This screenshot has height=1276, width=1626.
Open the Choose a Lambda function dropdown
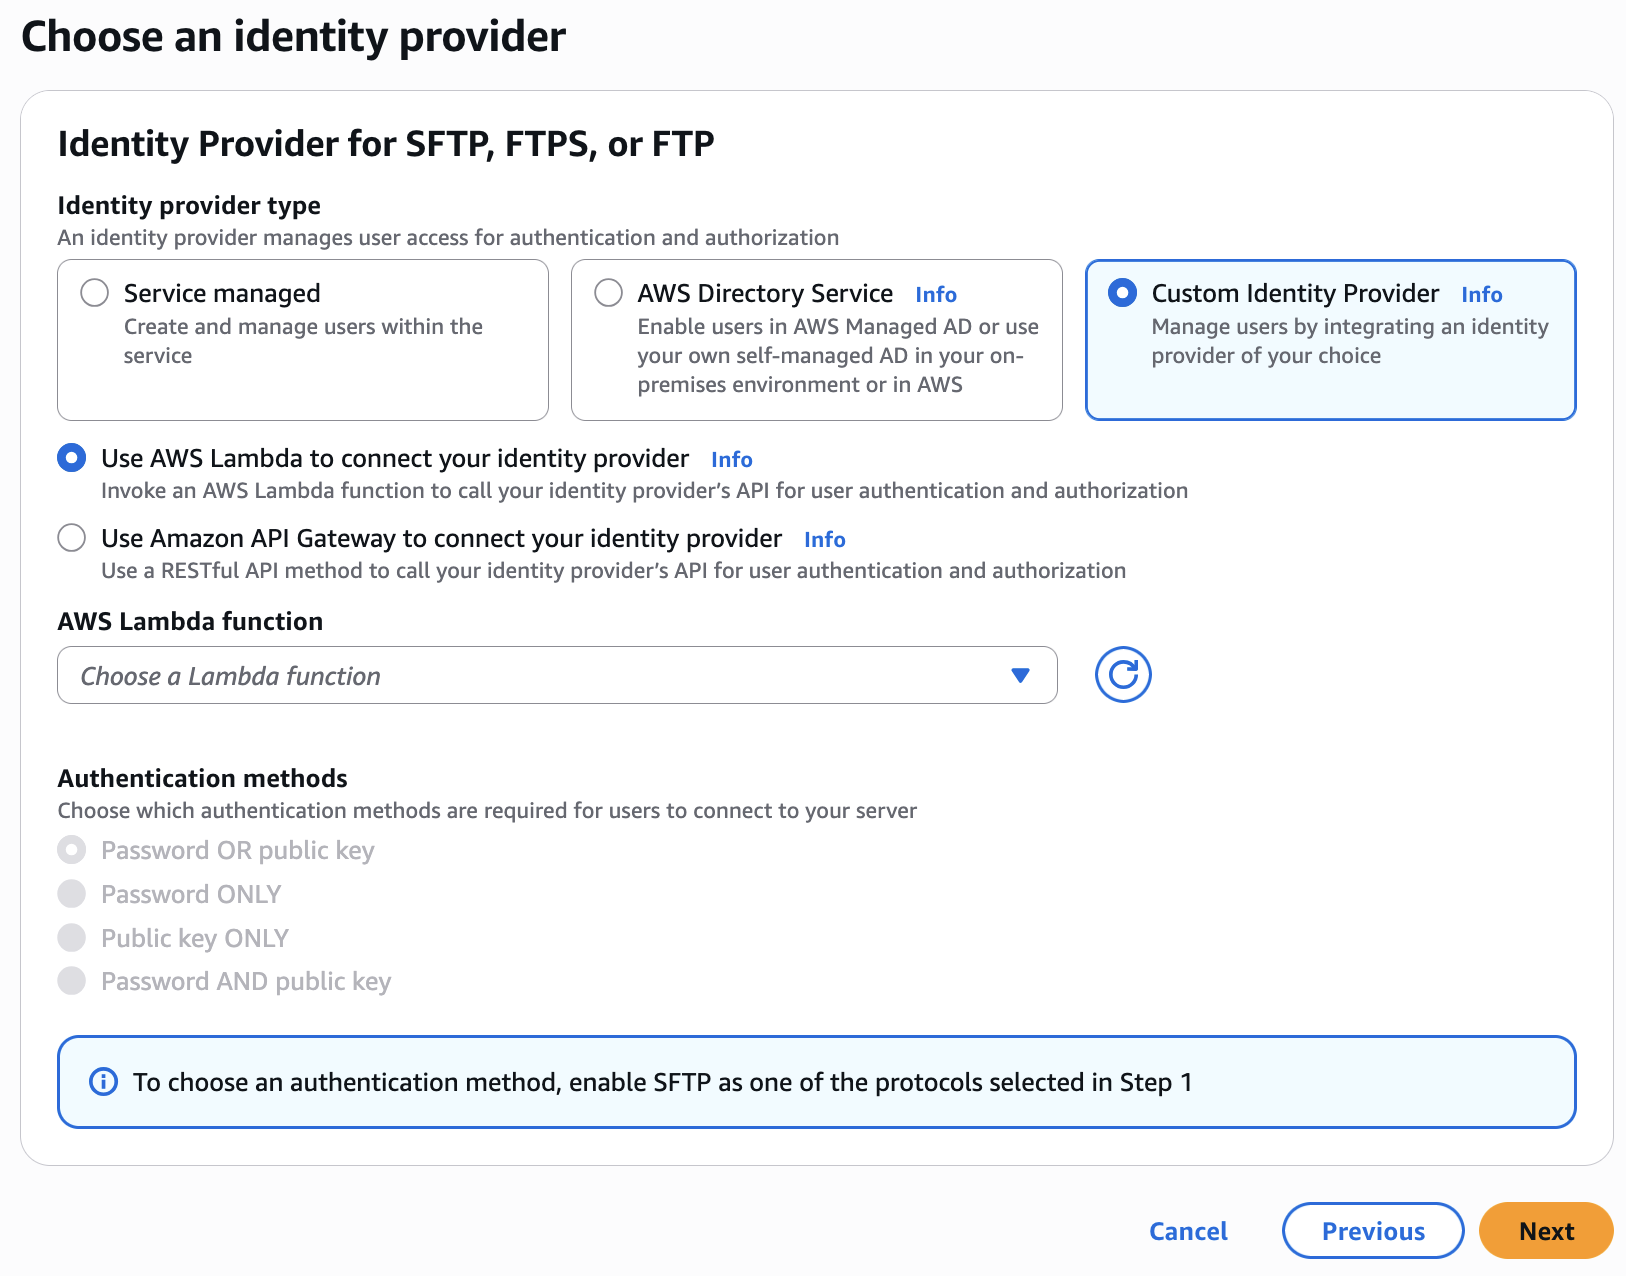pyautogui.click(x=557, y=675)
